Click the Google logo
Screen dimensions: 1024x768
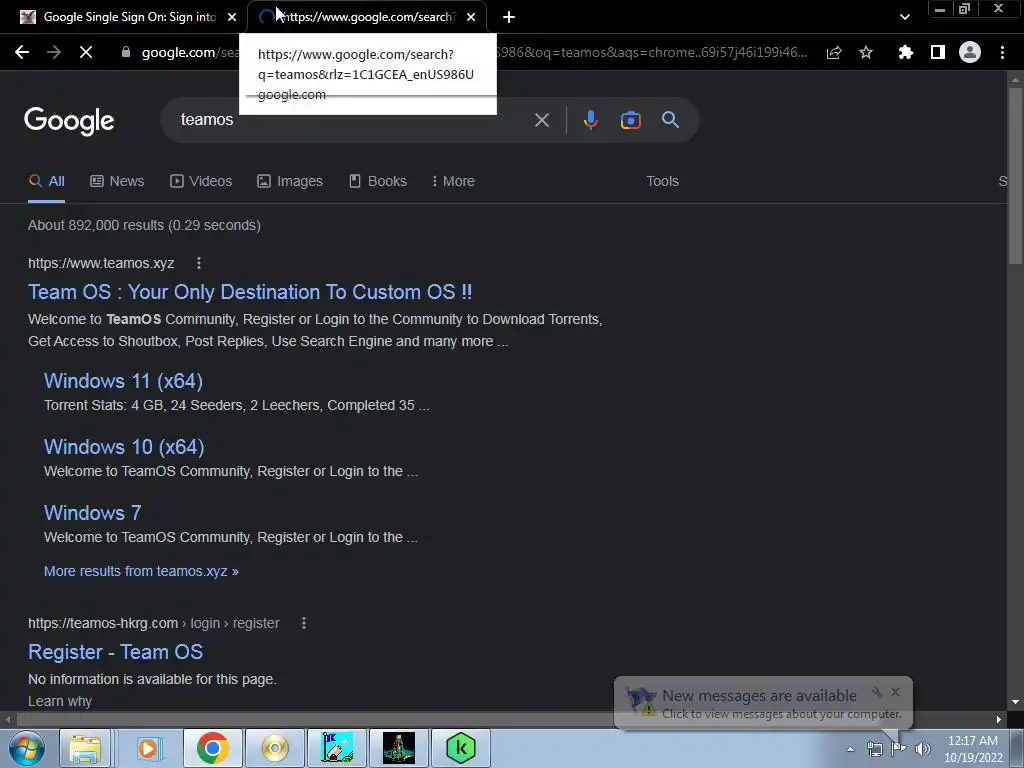point(69,121)
